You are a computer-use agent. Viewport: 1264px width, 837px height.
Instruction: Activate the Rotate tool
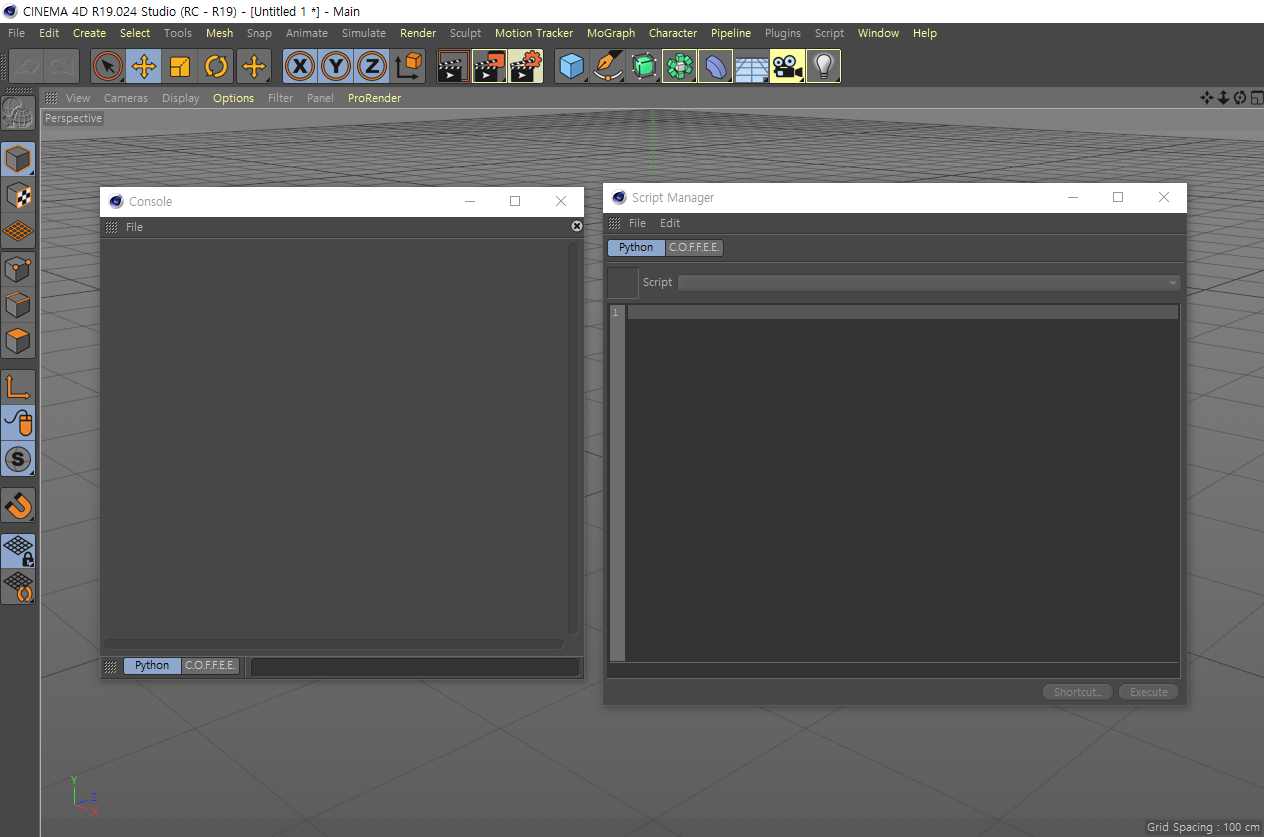216,67
